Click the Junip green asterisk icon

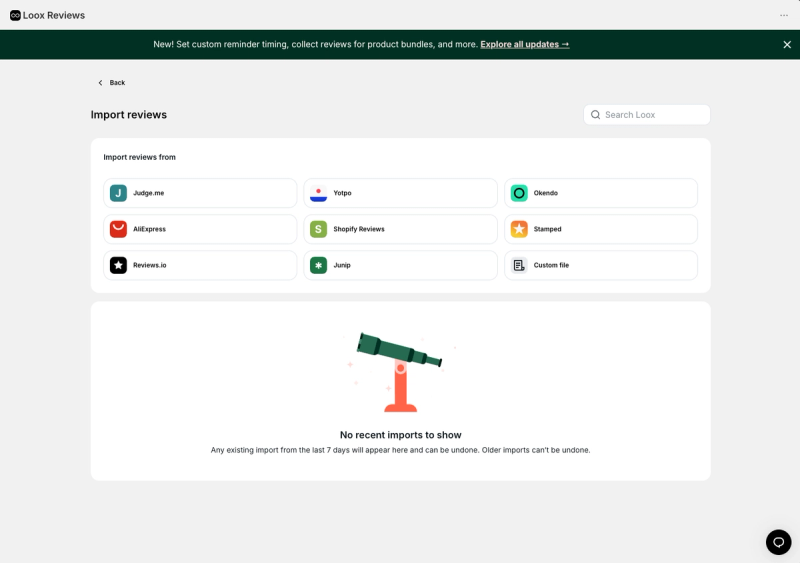click(x=318, y=265)
